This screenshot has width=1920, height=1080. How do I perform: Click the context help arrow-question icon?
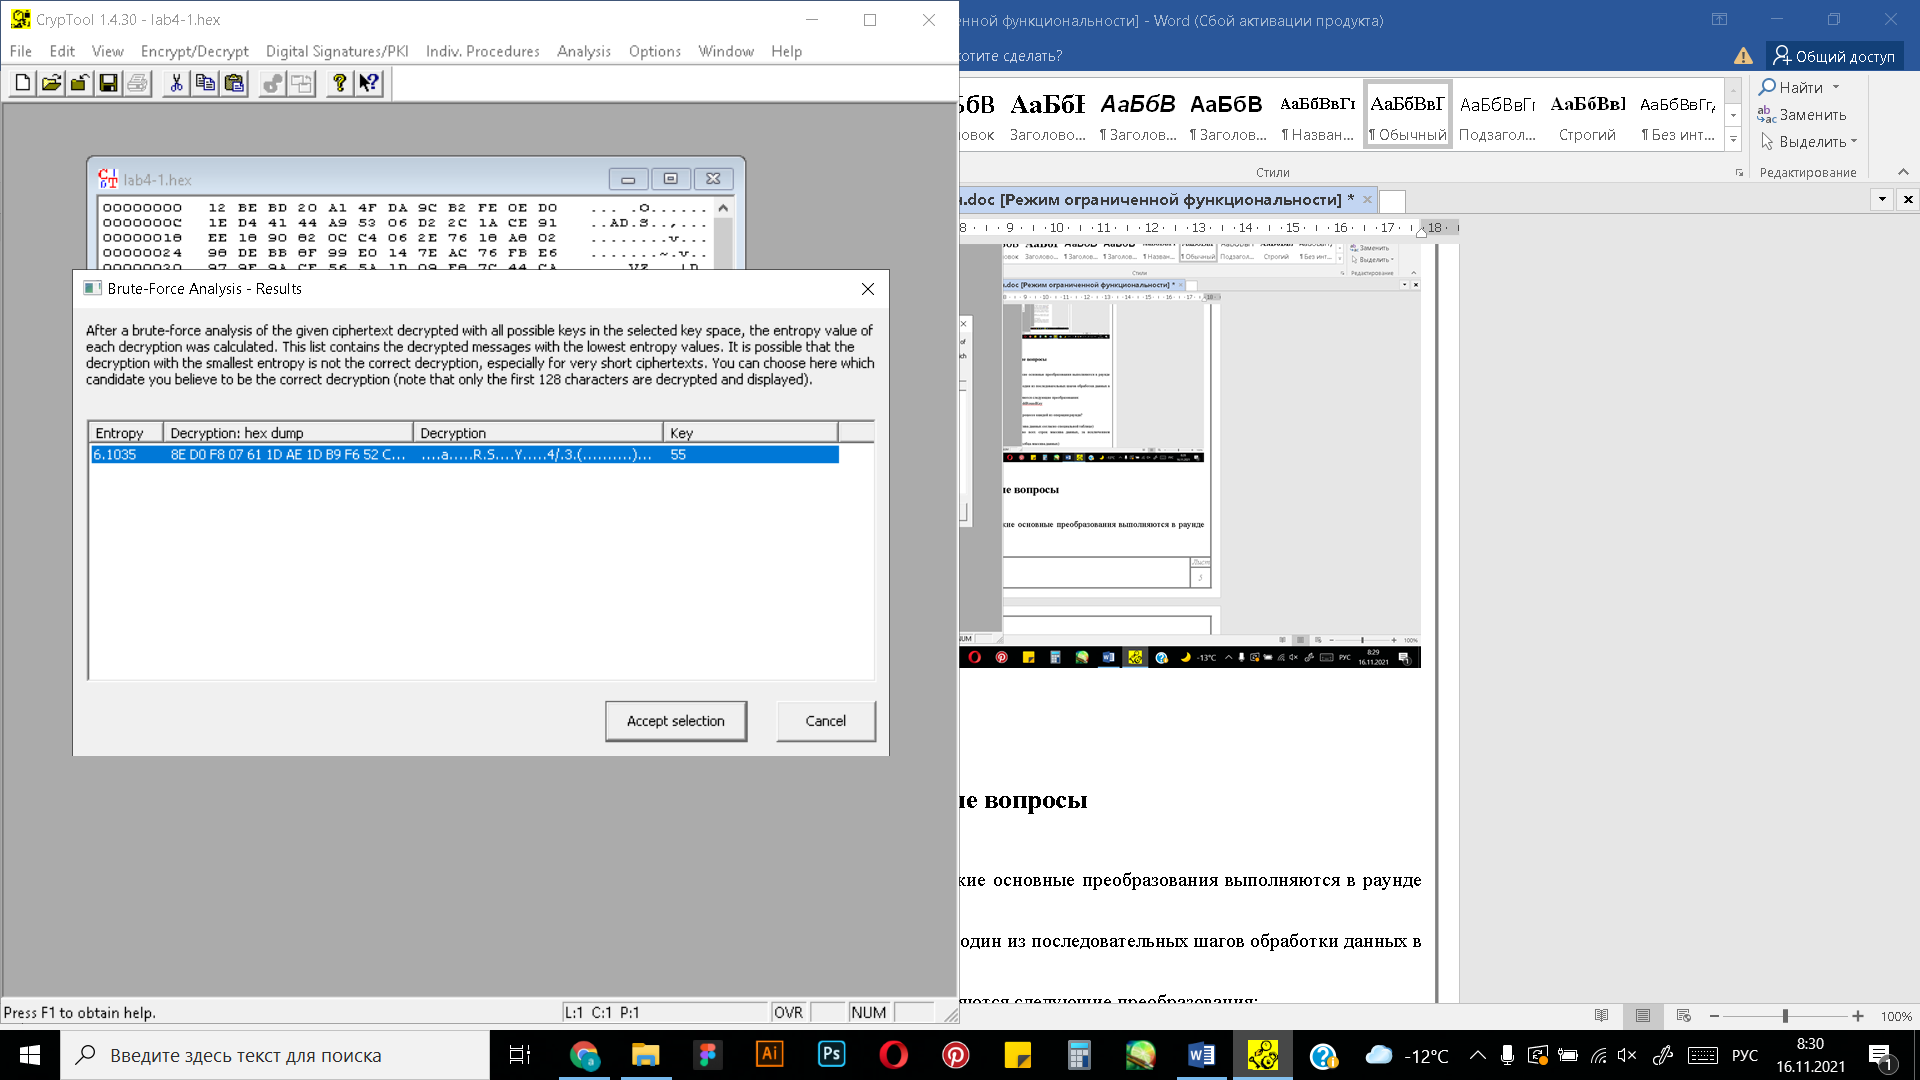click(x=369, y=83)
